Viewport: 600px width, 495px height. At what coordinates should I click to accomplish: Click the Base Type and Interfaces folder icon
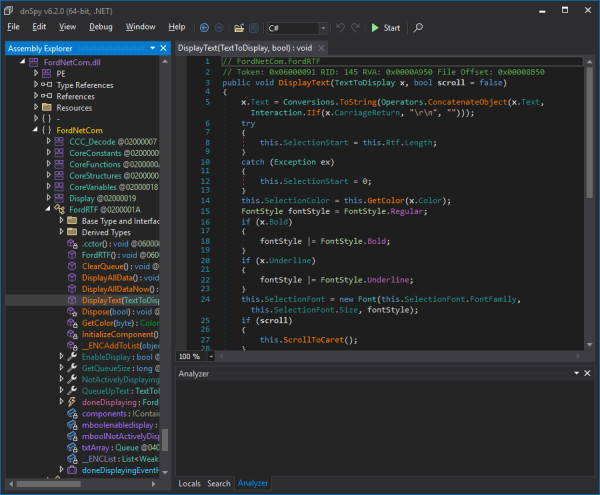(x=72, y=221)
